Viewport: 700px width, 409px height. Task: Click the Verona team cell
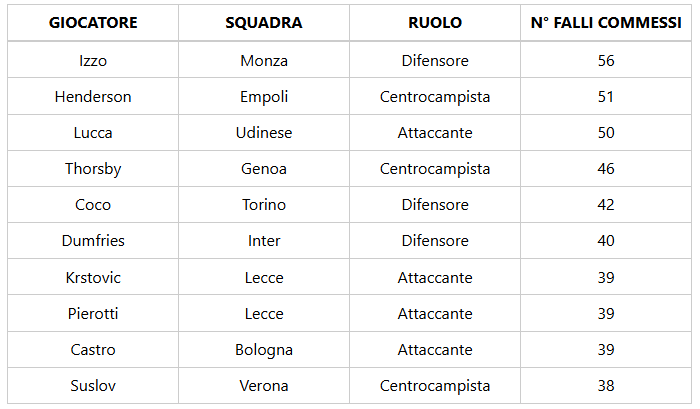click(264, 386)
